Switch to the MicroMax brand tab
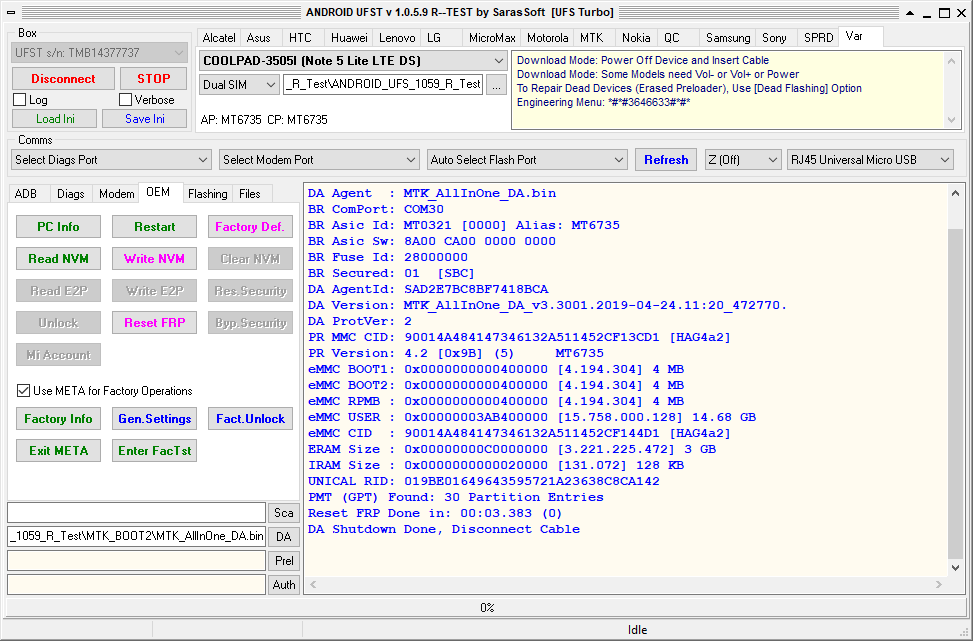Screen dimensions: 973x641 coord(491,38)
